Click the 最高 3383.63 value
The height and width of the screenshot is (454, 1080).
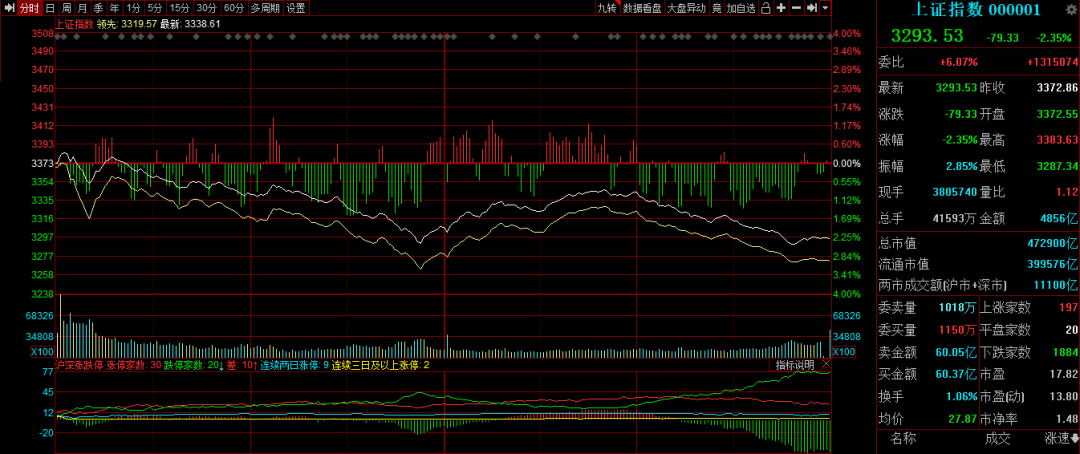click(x=1057, y=141)
